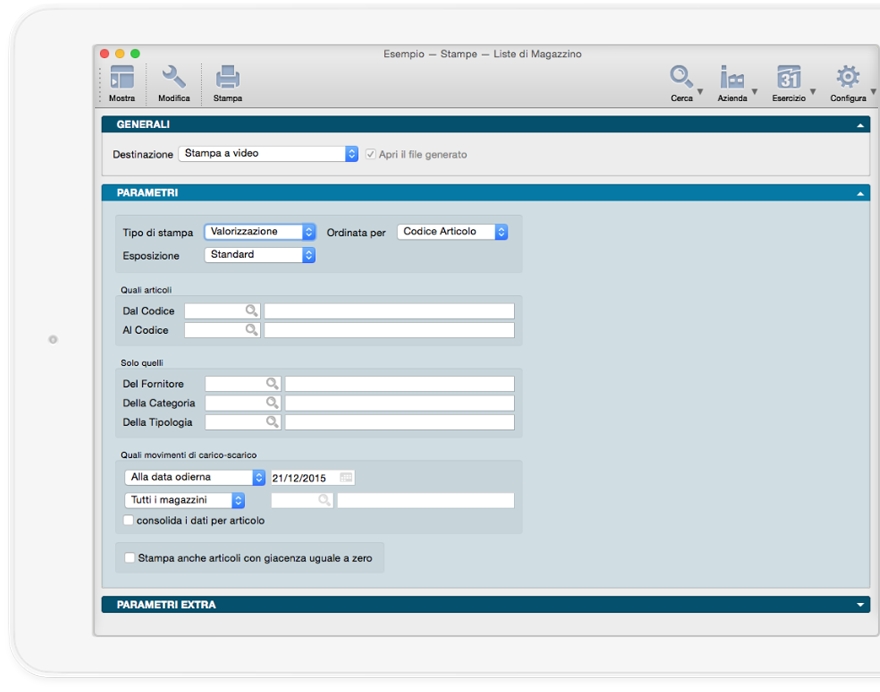Open the Ordinata per dropdown
Screen dimensions: 880x692
click(452, 232)
